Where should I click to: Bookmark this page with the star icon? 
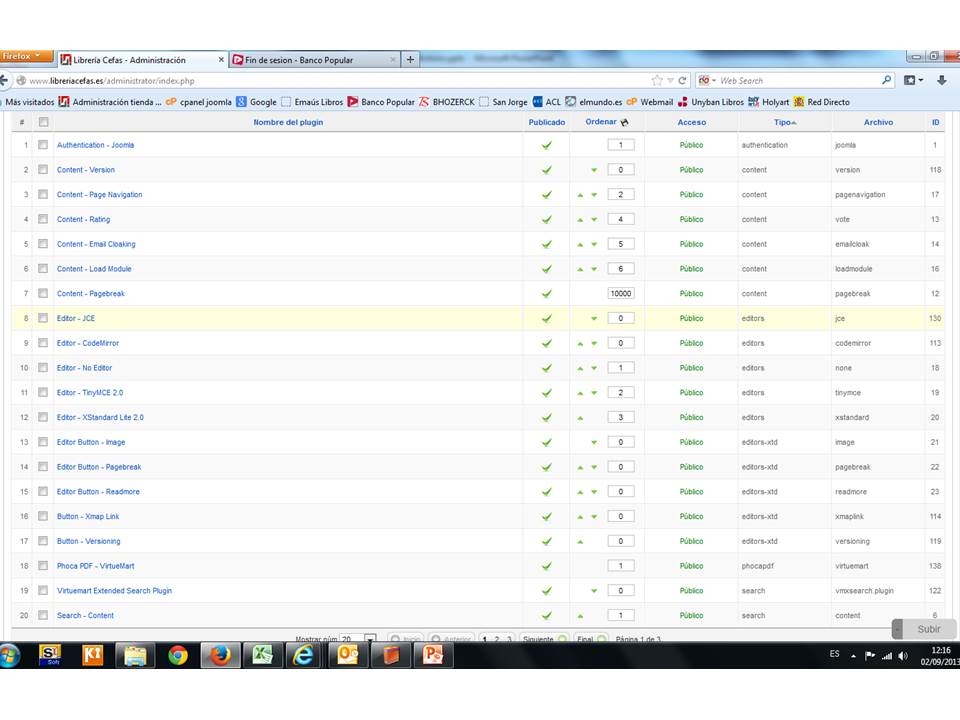pos(657,80)
